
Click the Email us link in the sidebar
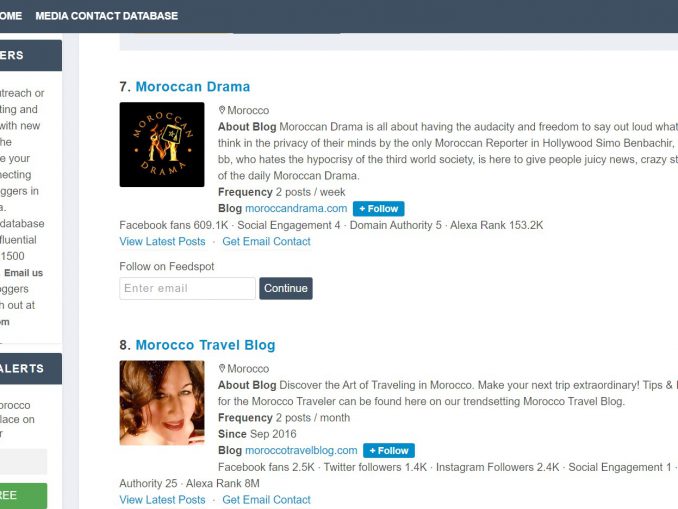(x=23, y=273)
